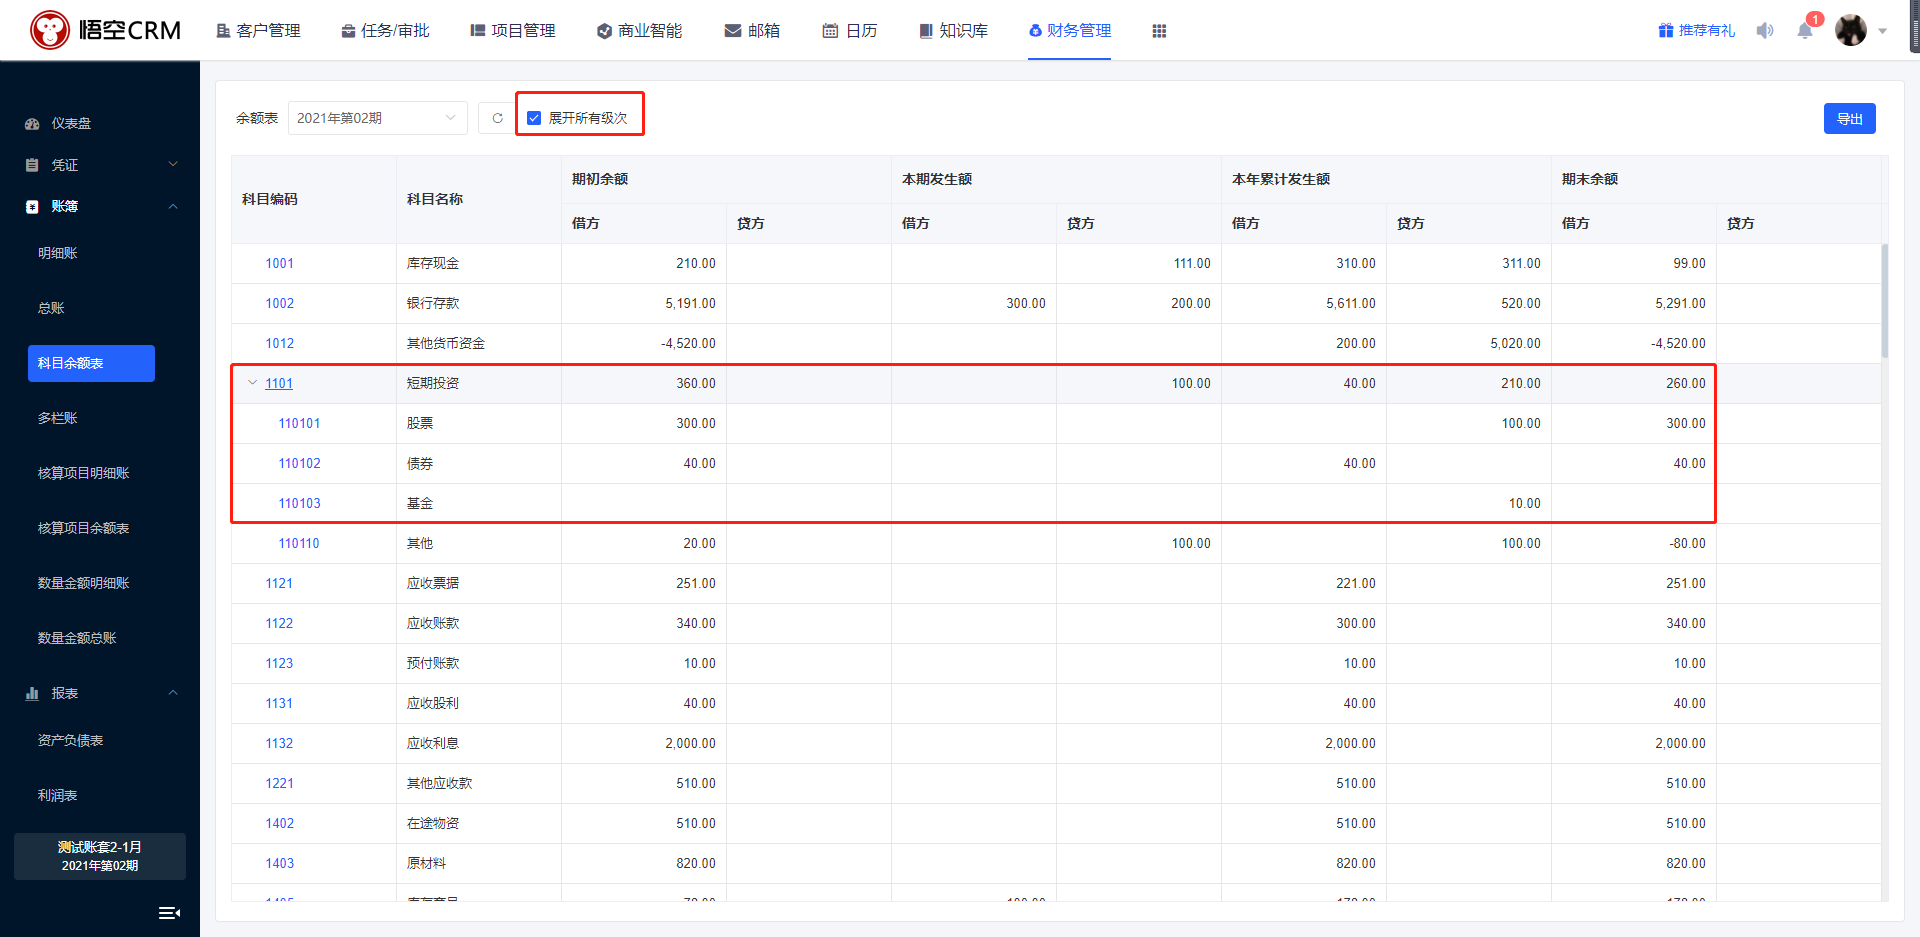The width and height of the screenshot is (1920, 937).
Task: Click the table's vertical scrollbar
Action: (1885, 300)
